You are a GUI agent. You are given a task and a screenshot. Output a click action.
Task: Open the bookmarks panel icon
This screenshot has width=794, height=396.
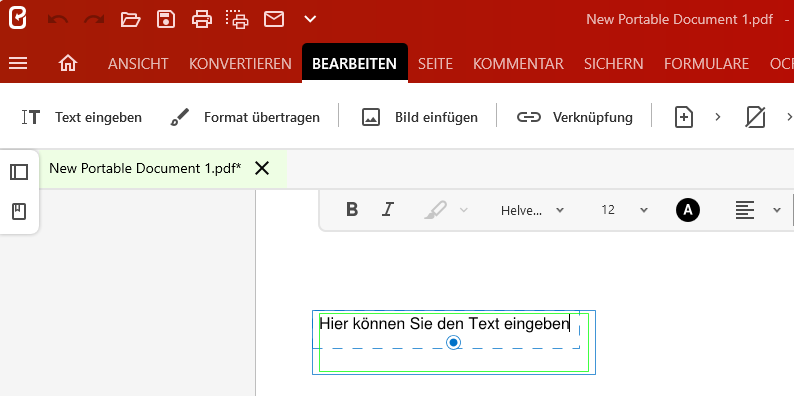(19, 212)
